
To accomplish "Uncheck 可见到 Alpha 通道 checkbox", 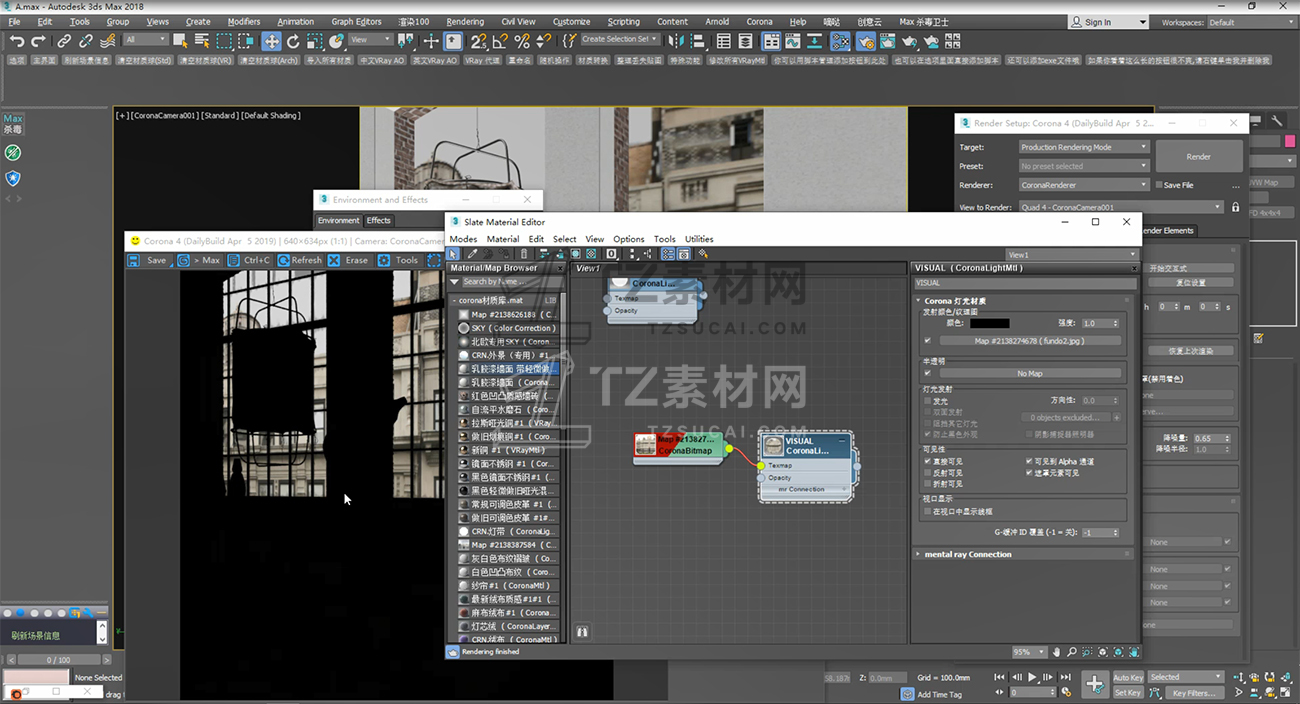I will point(1030,462).
